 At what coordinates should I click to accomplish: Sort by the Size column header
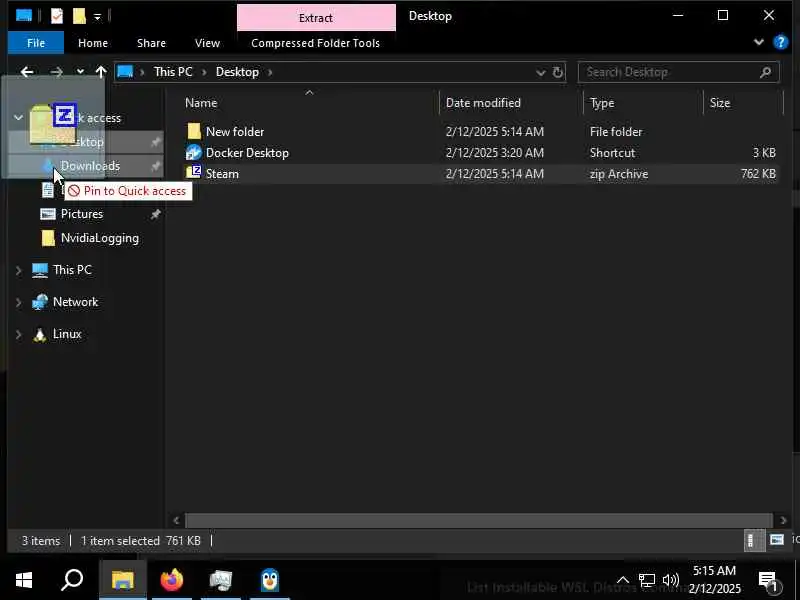tap(719, 103)
